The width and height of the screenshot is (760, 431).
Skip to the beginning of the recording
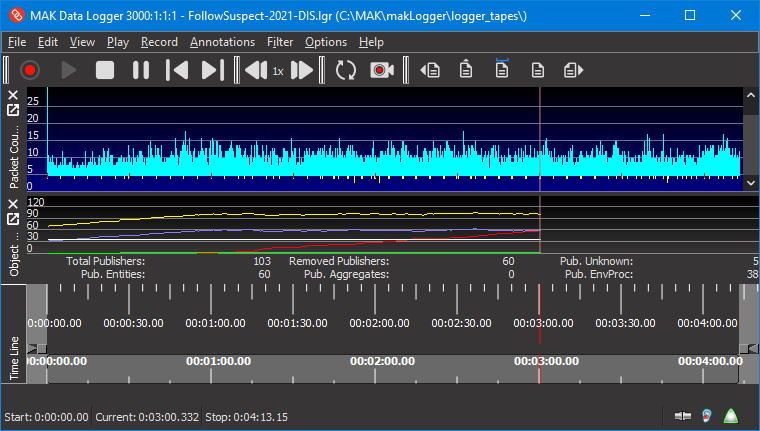coord(177,70)
